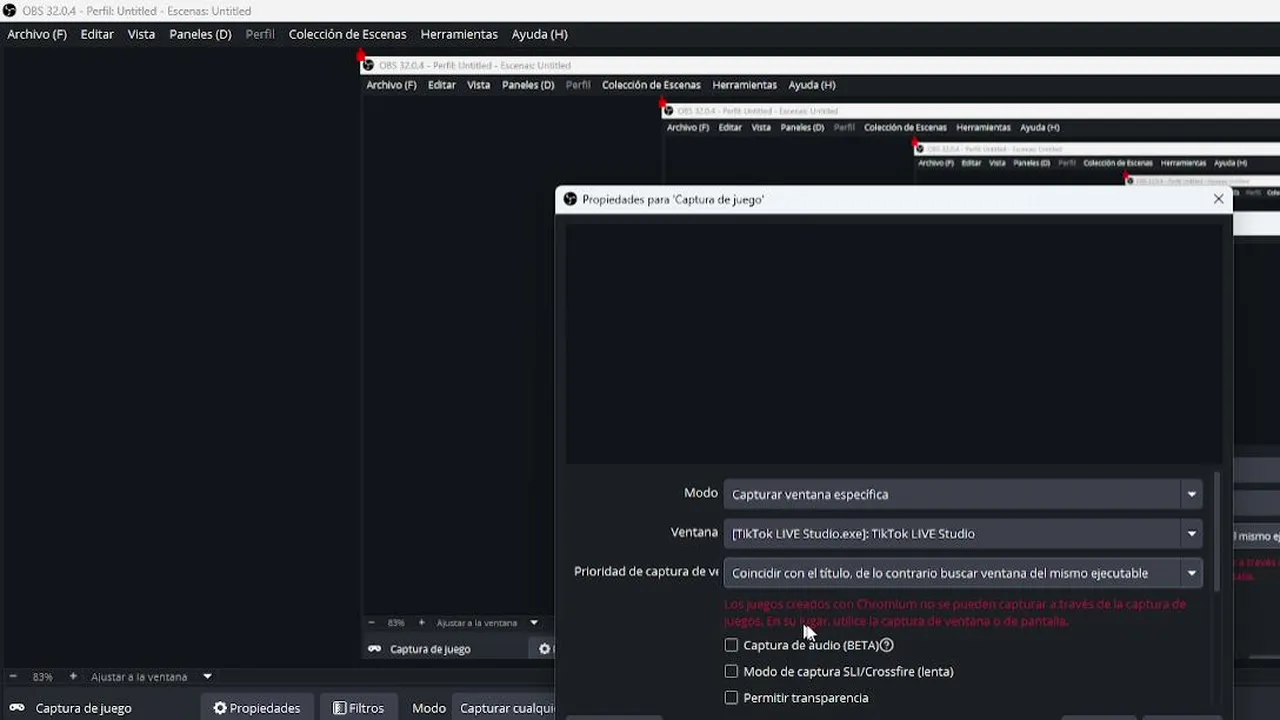1280x720 pixels.
Task: Click the main 83% zoom percentage value
Action: click(42, 677)
